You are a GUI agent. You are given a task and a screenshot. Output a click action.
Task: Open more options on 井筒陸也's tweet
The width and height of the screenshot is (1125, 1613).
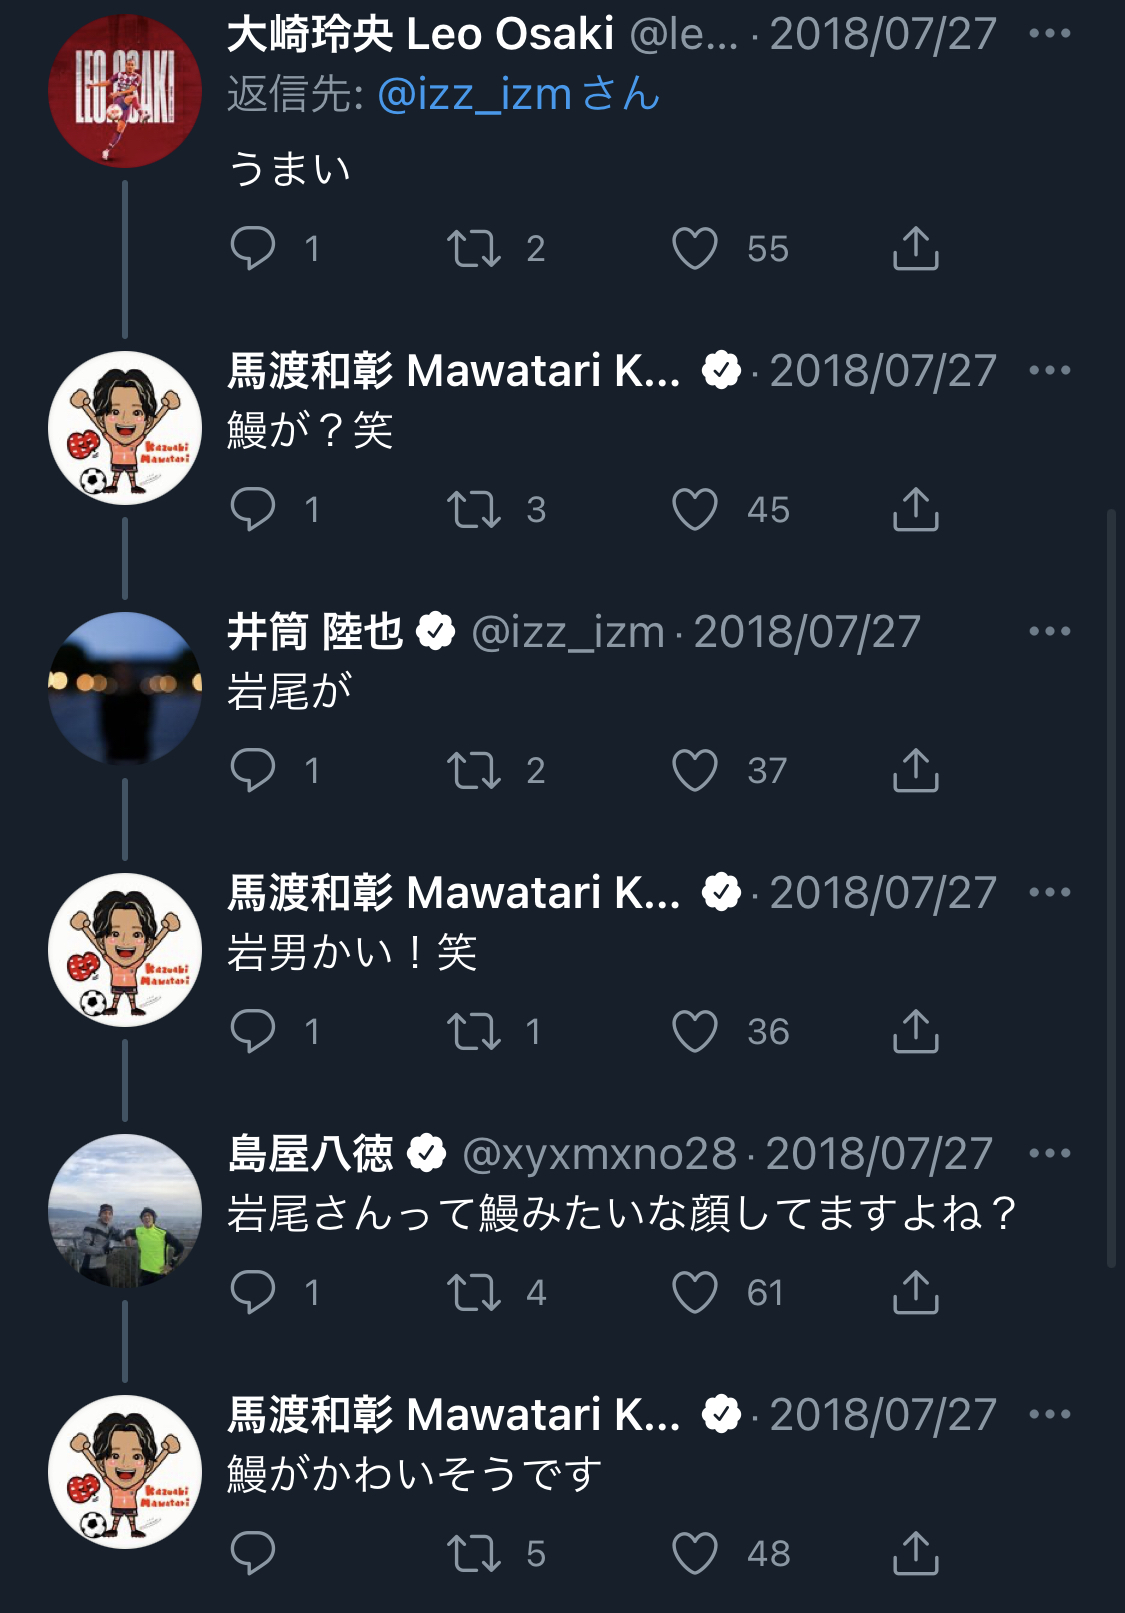(x=1049, y=631)
